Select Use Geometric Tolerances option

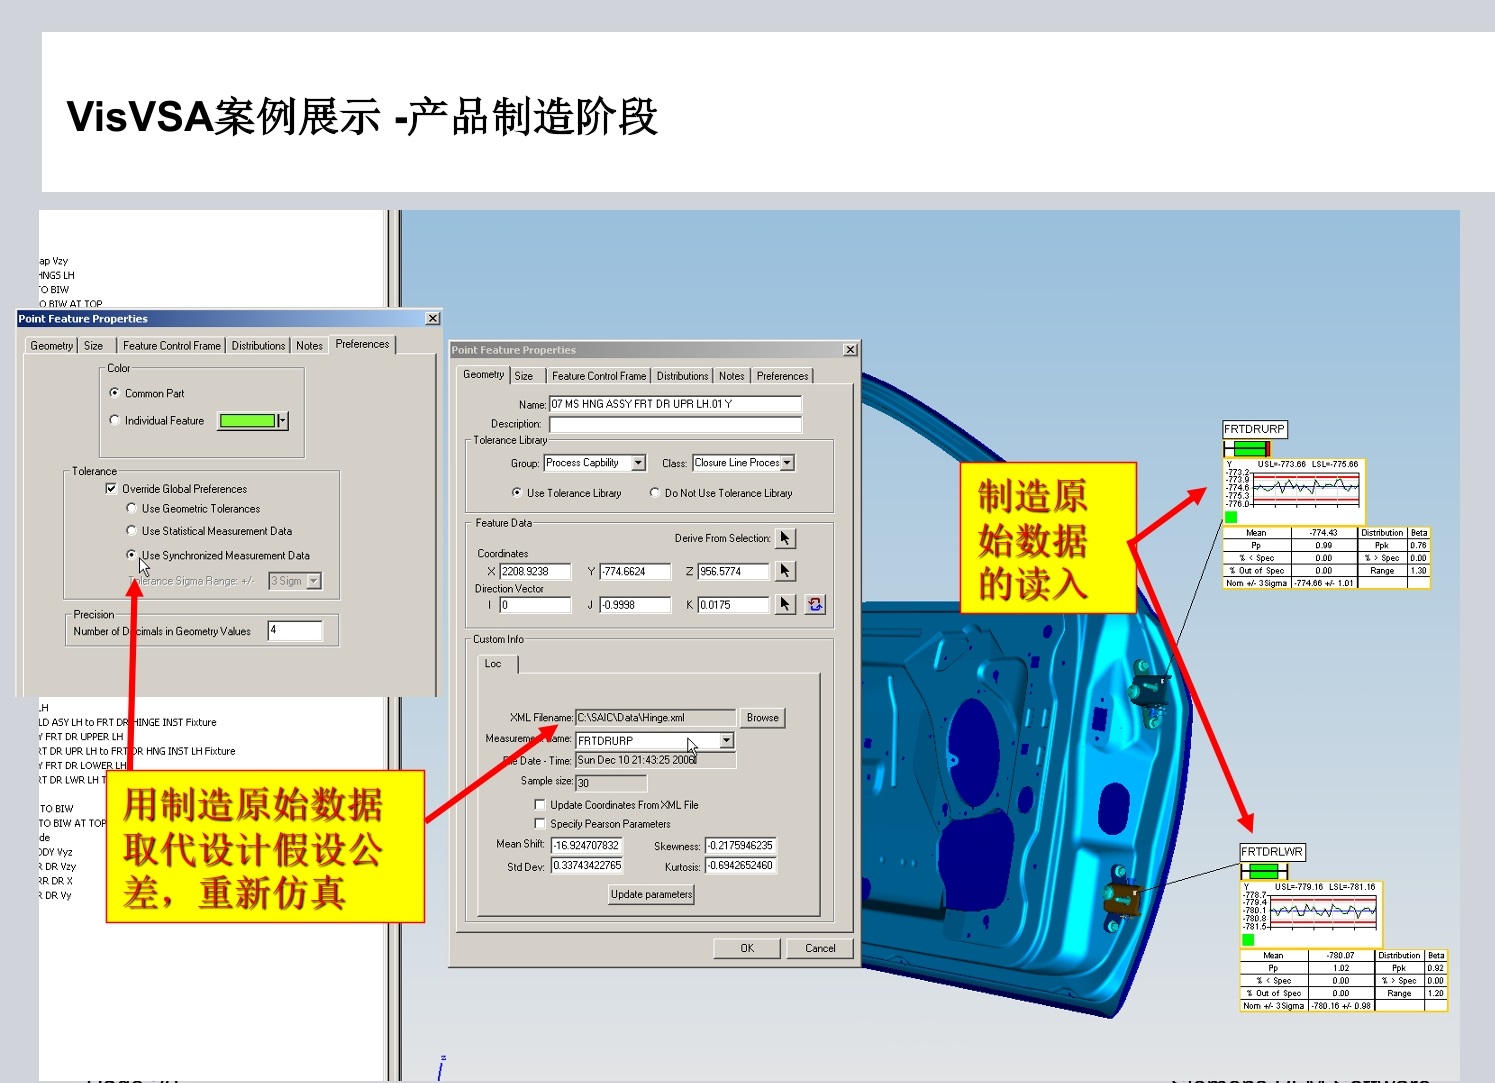click(x=131, y=508)
